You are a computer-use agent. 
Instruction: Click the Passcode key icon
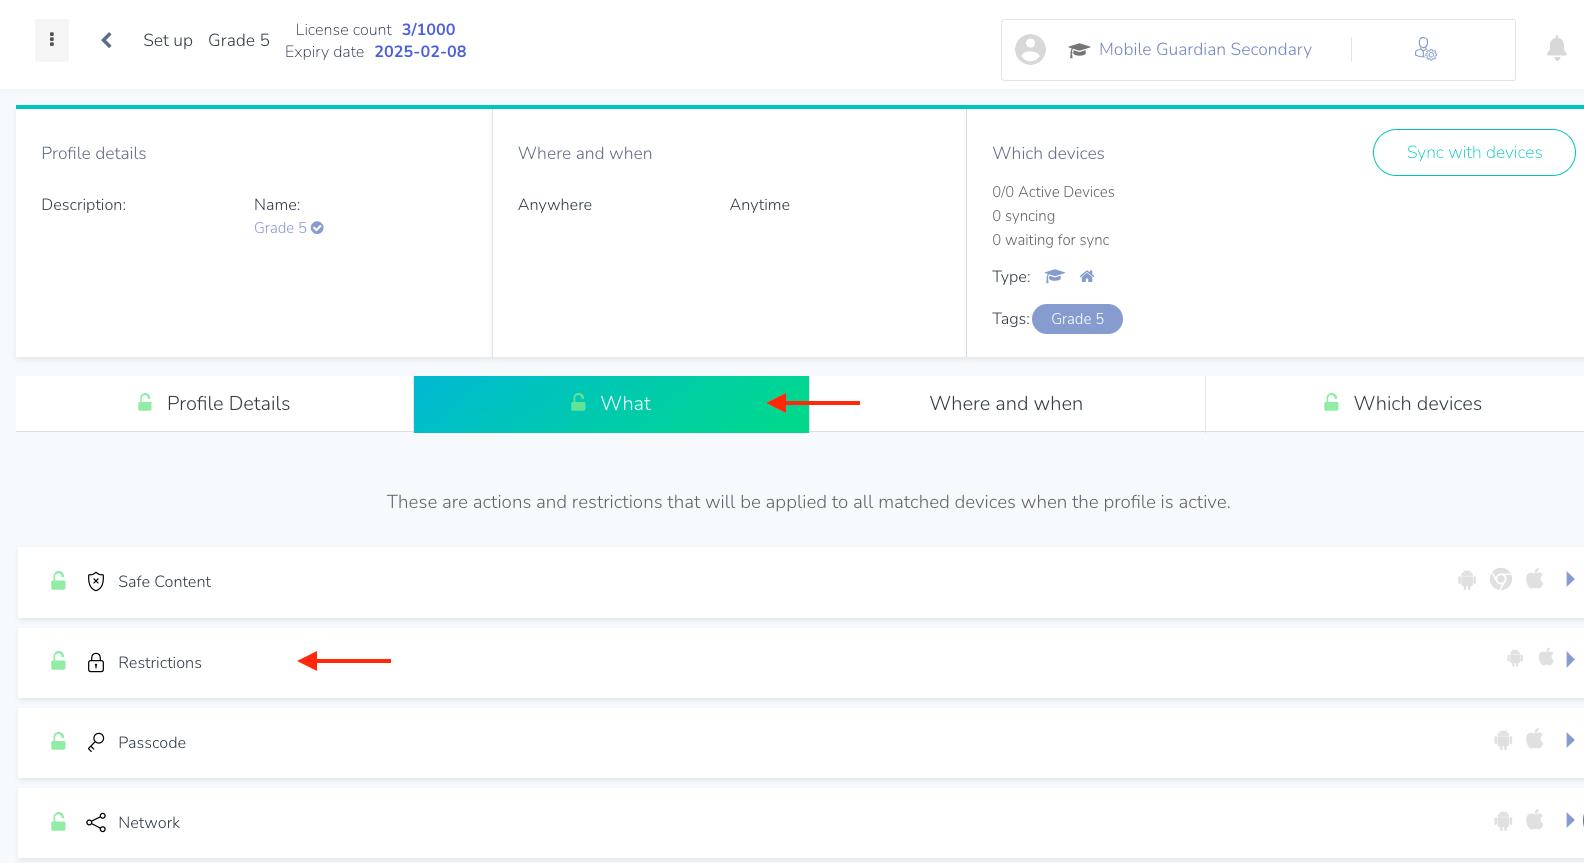(x=96, y=742)
